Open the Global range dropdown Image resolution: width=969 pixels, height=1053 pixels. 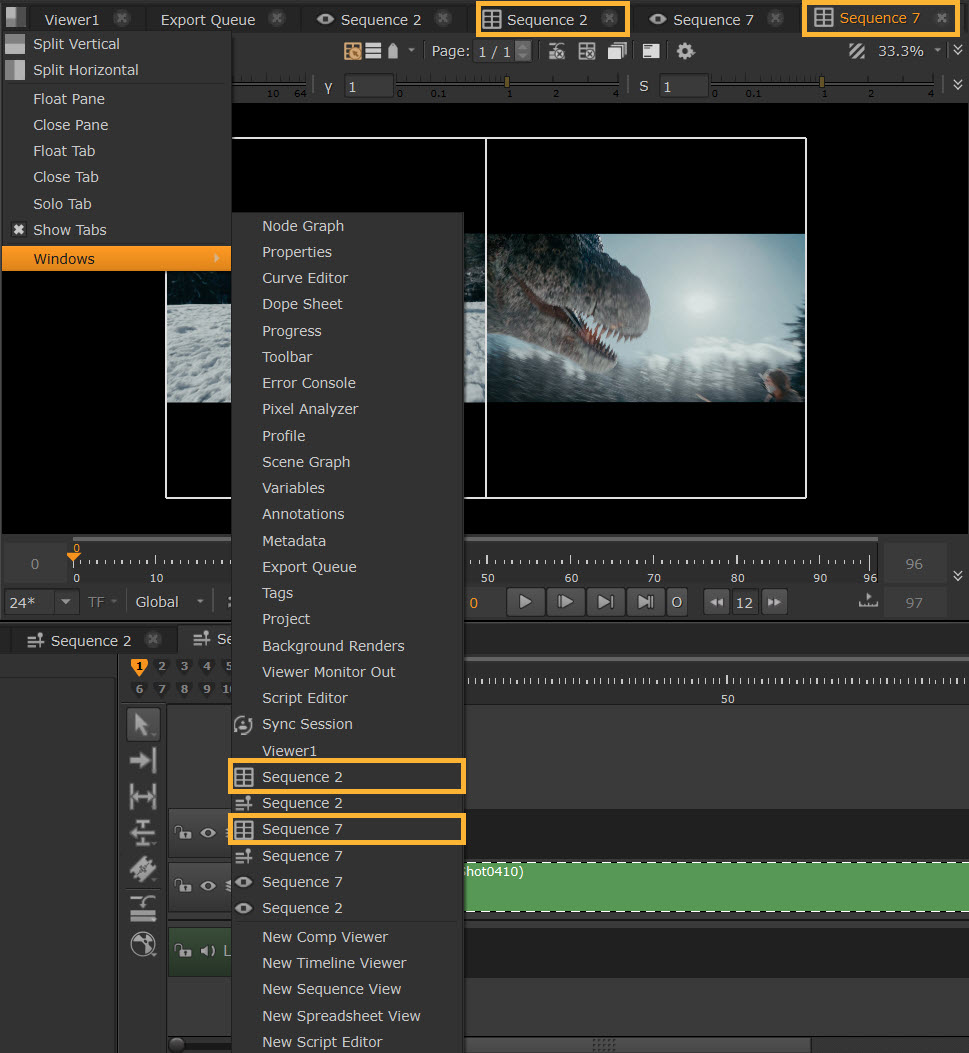(x=169, y=602)
